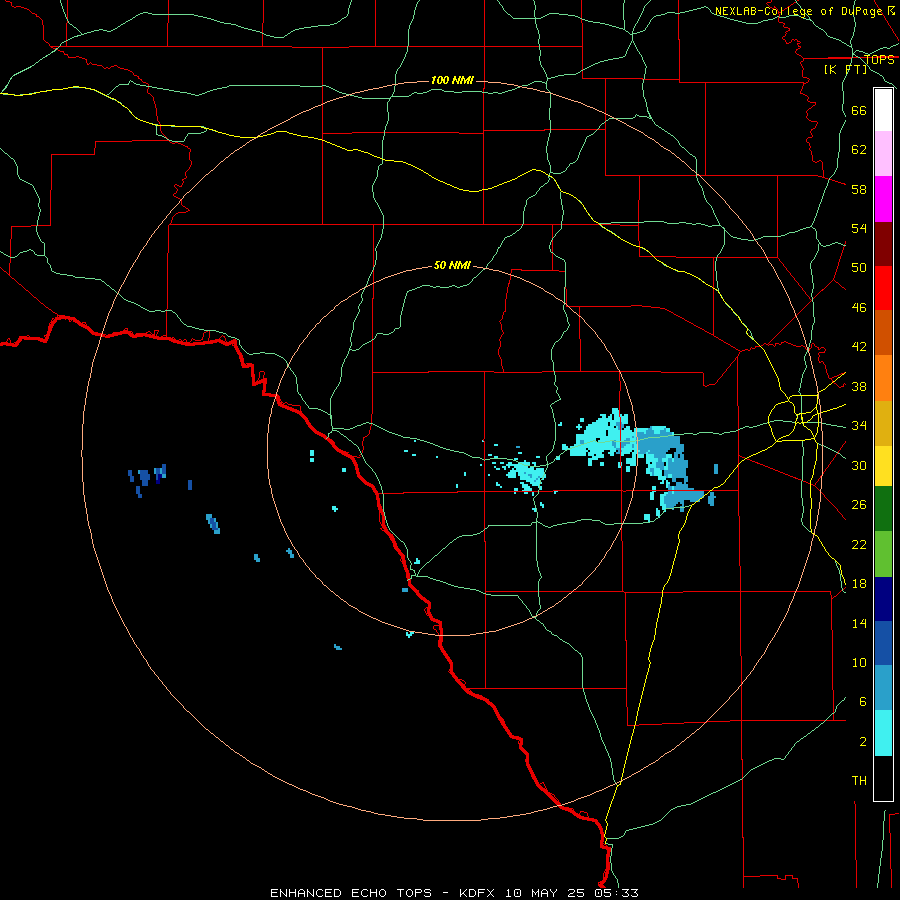Select the white legend swatch

click(883, 110)
